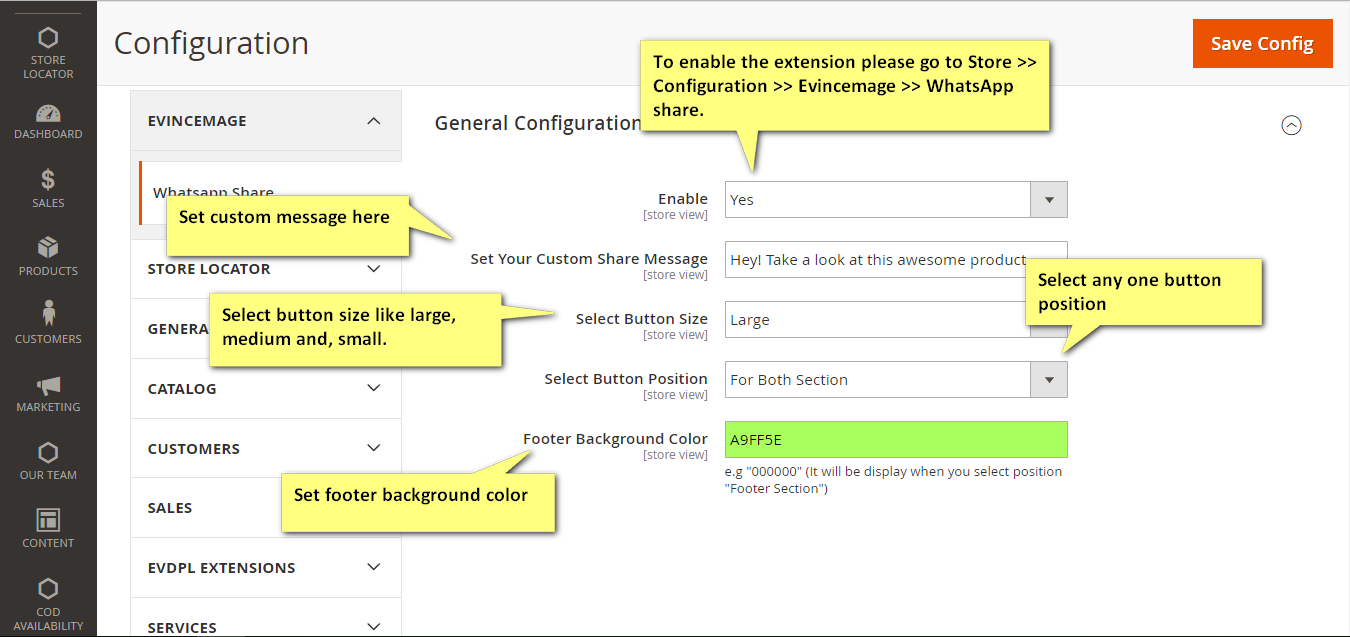The image size is (1350, 637).
Task: Expand the Store Locator config group
Action: [x=265, y=269]
